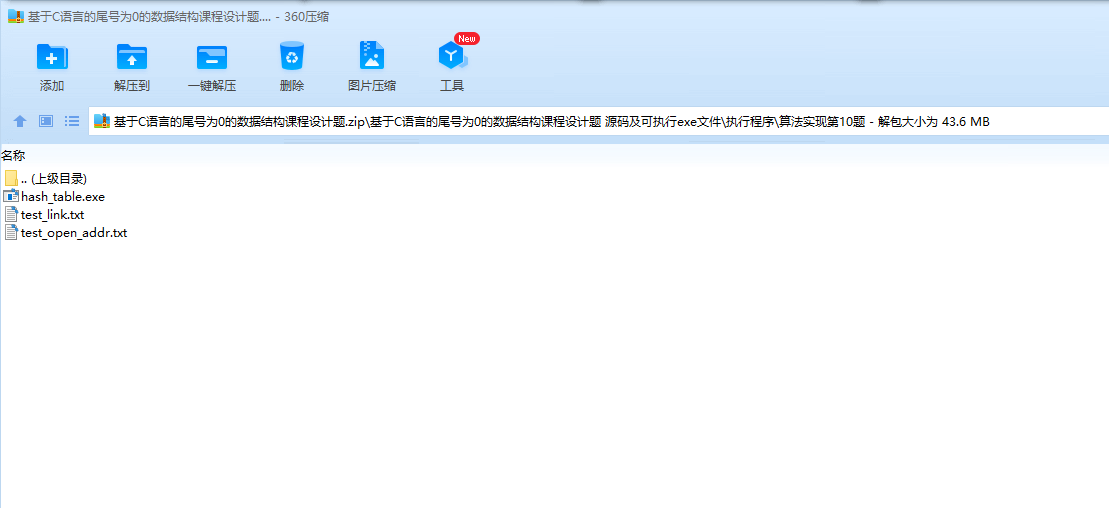Go up one level with the up-arrow icon

[x=20, y=121]
